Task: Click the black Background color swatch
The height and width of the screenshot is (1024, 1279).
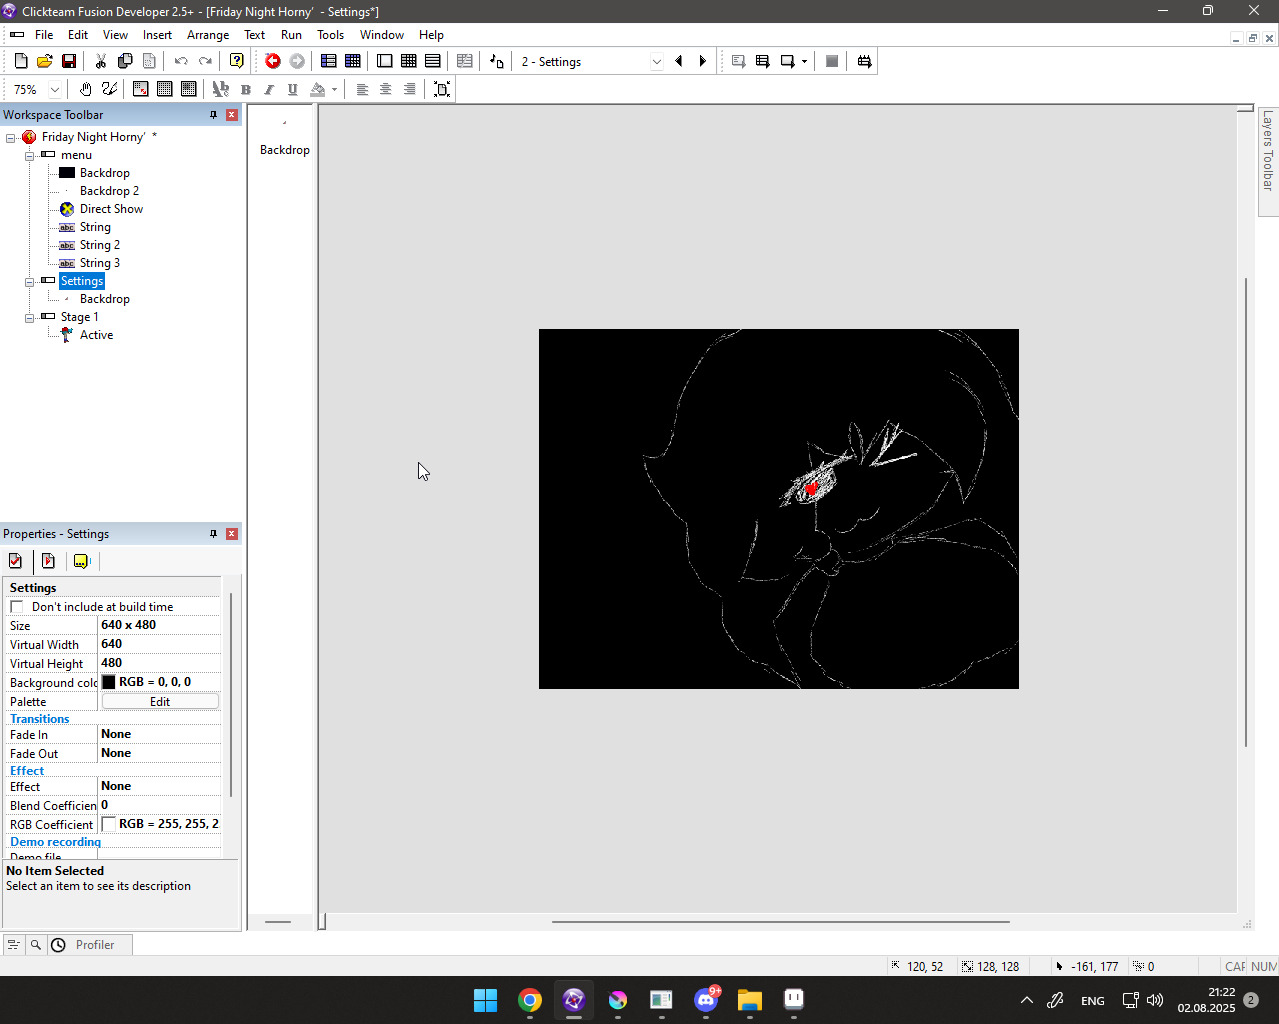Action: tap(109, 682)
